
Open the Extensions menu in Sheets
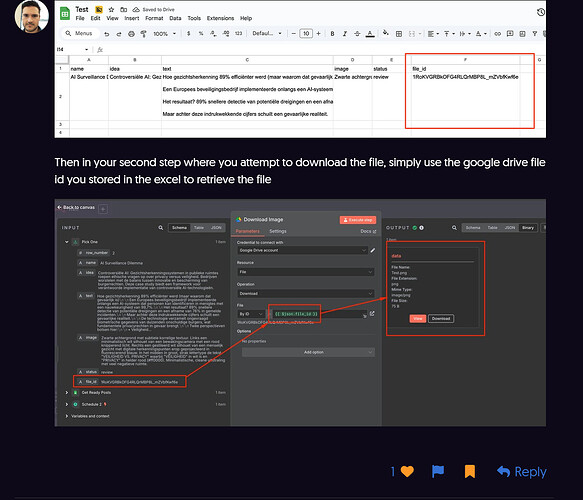pyautogui.click(x=220, y=18)
